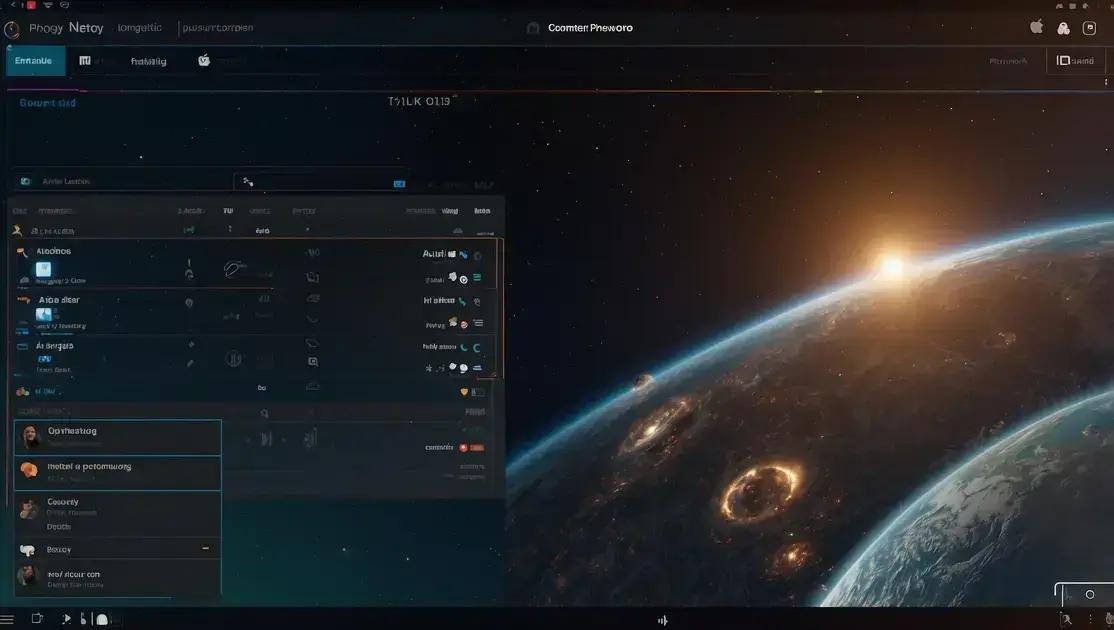Collapse the Bsxoy row with minus icon
Viewport: 1114px width, 630px height.
205,548
